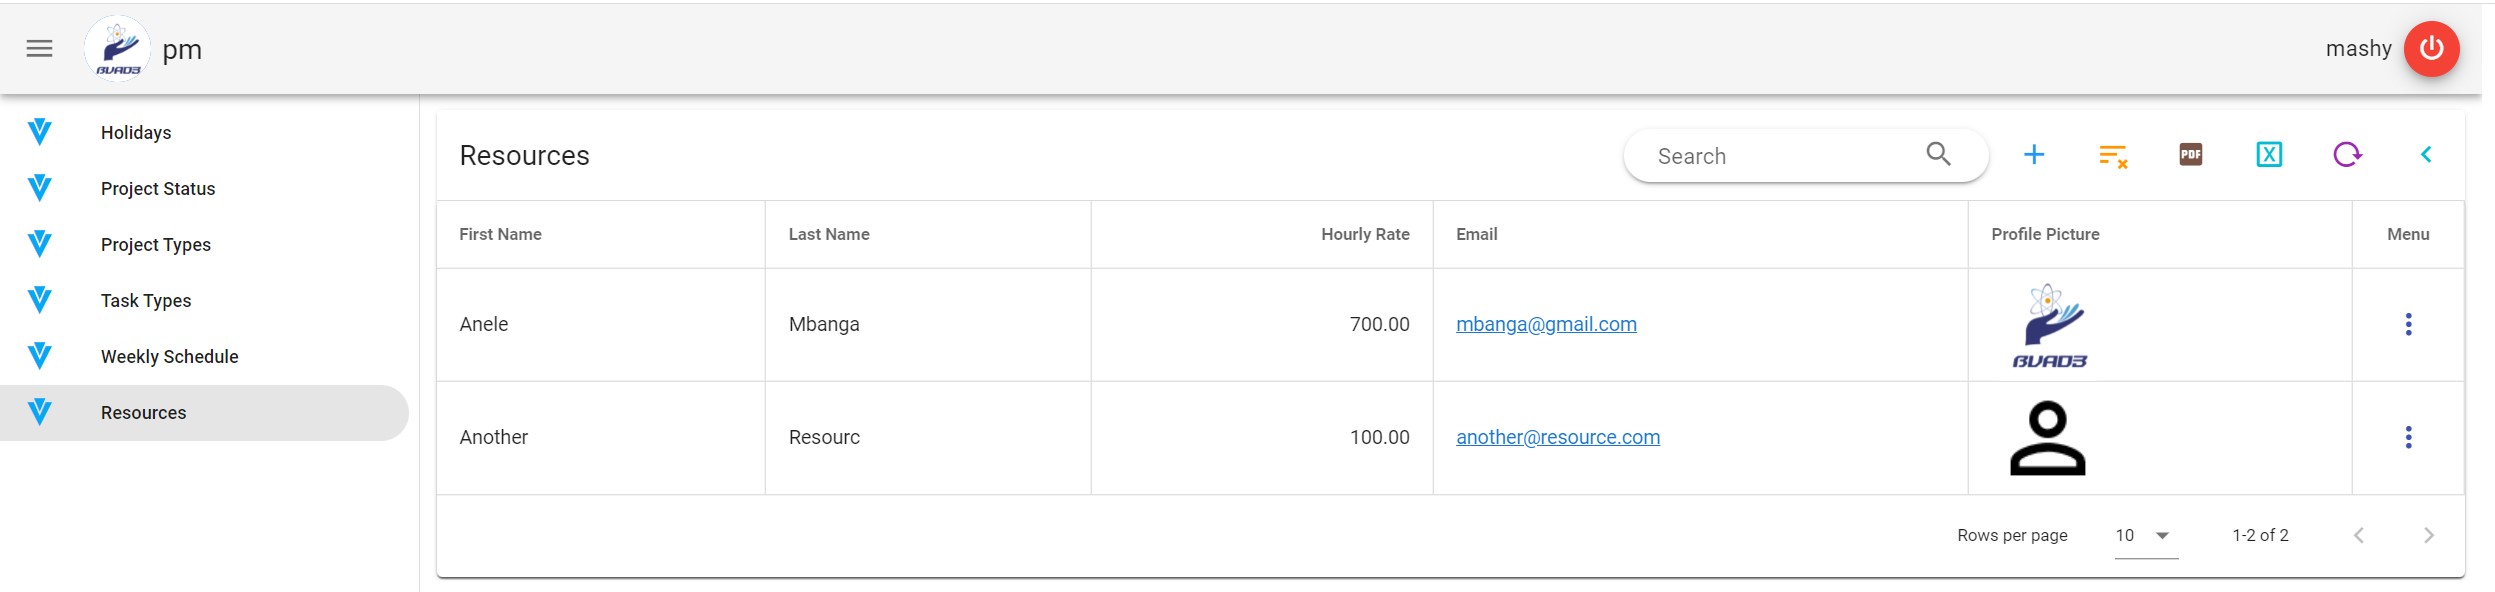Expand the rows per page dropdown
This screenshot has width=2495, height=592.
(2161, 536)
